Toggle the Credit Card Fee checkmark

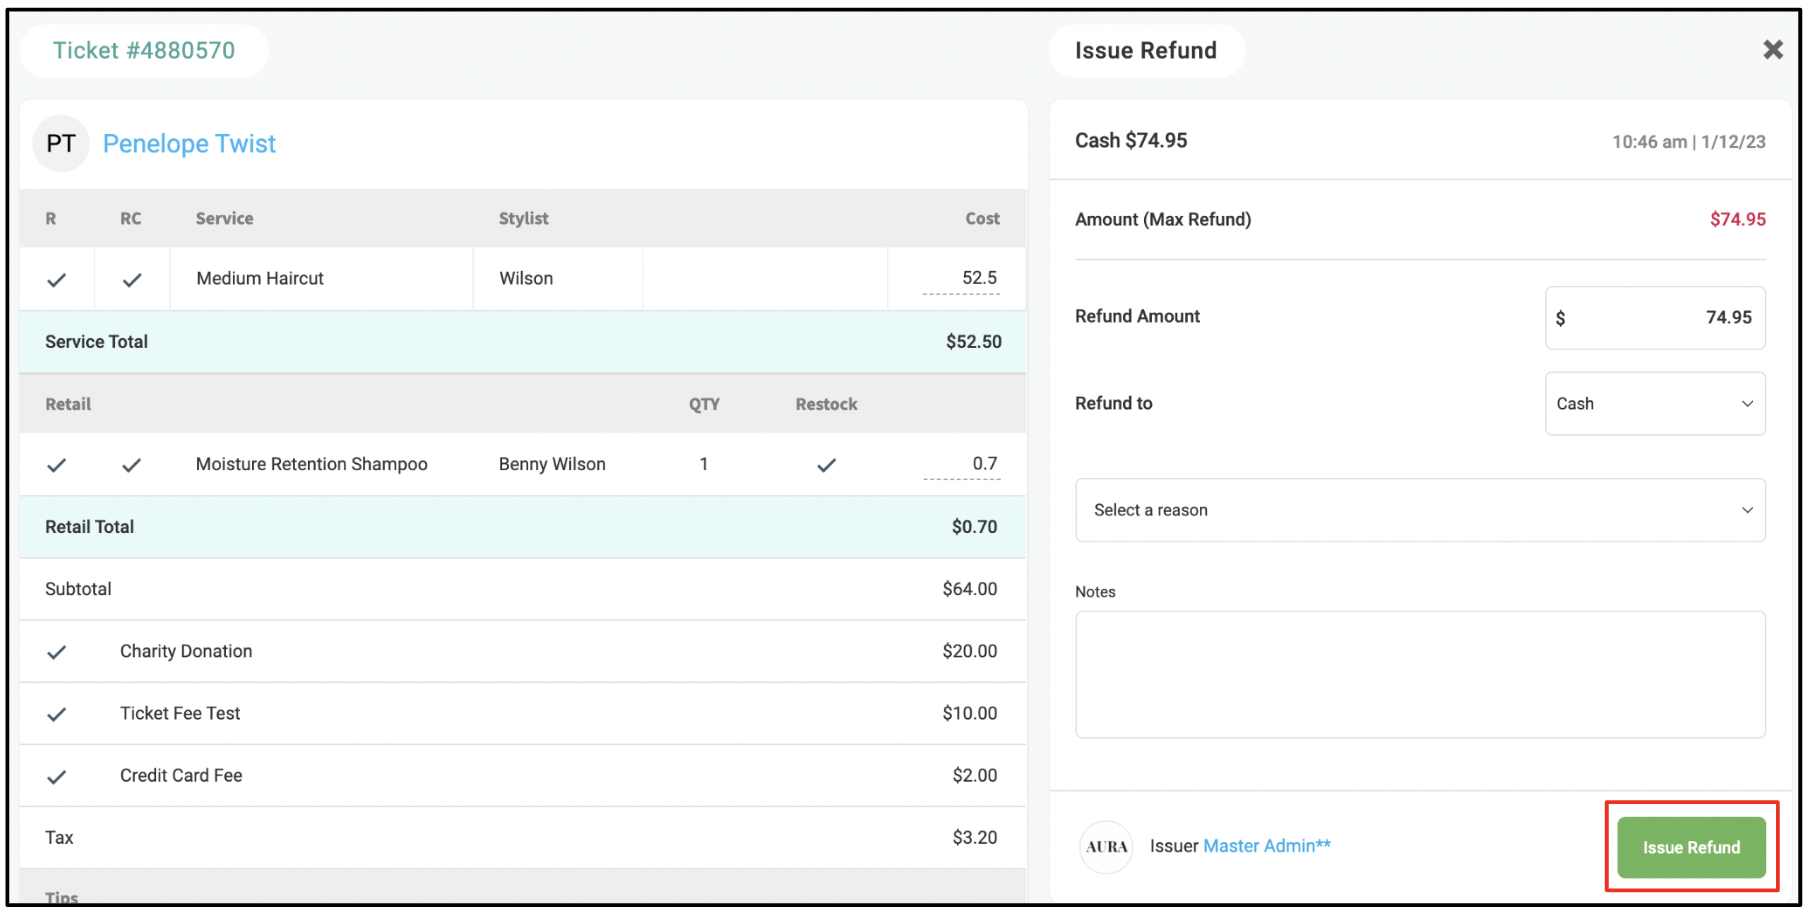coord(57,777)
